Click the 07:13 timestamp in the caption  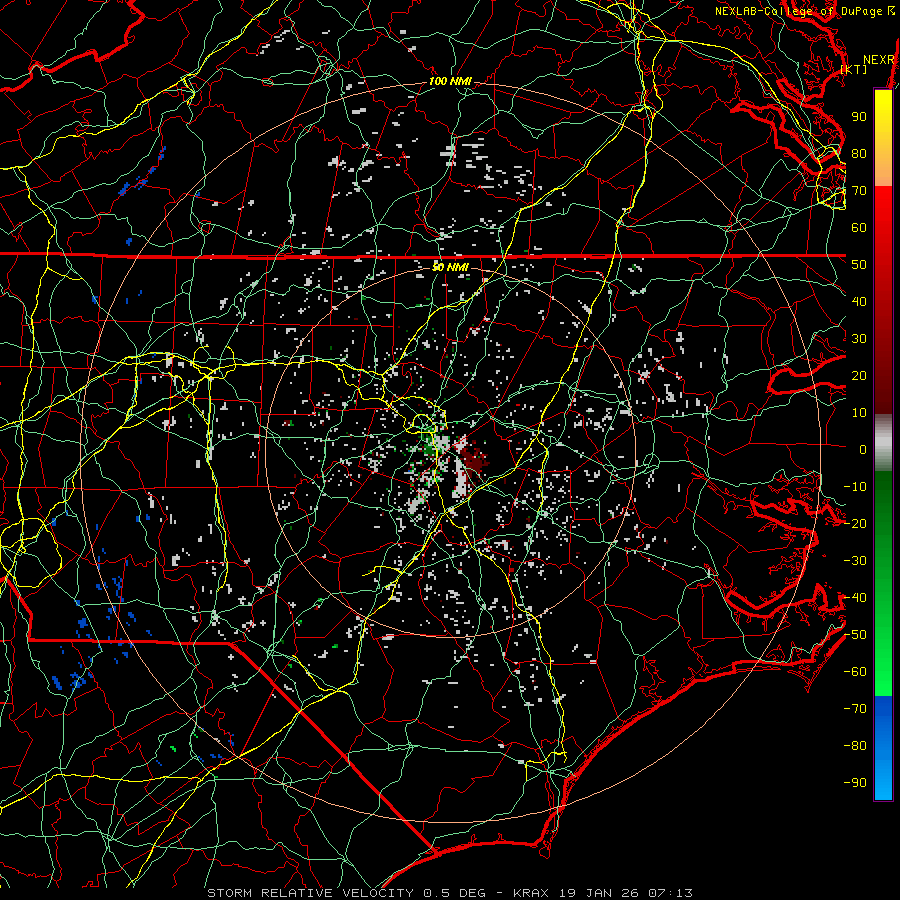click(x=670, y=893)
